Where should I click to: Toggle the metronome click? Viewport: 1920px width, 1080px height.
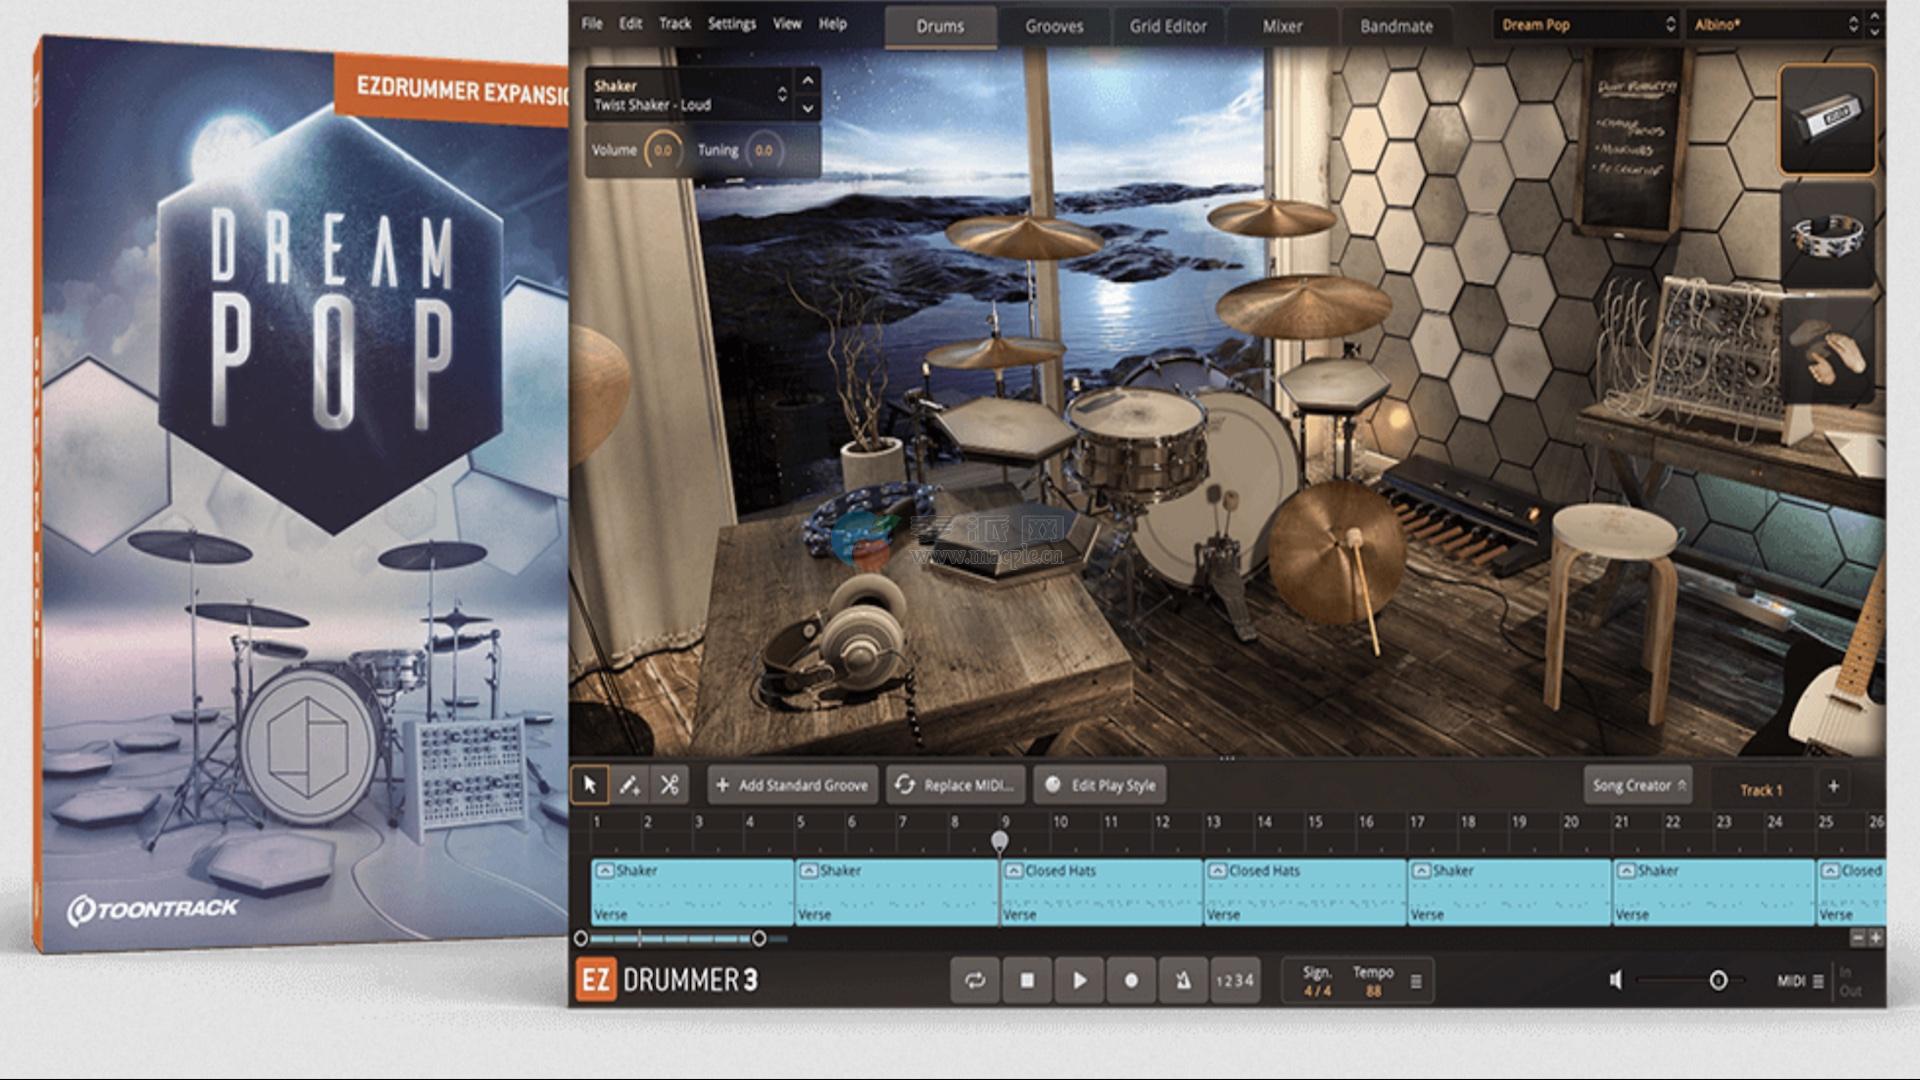[x=1183, y=980]
